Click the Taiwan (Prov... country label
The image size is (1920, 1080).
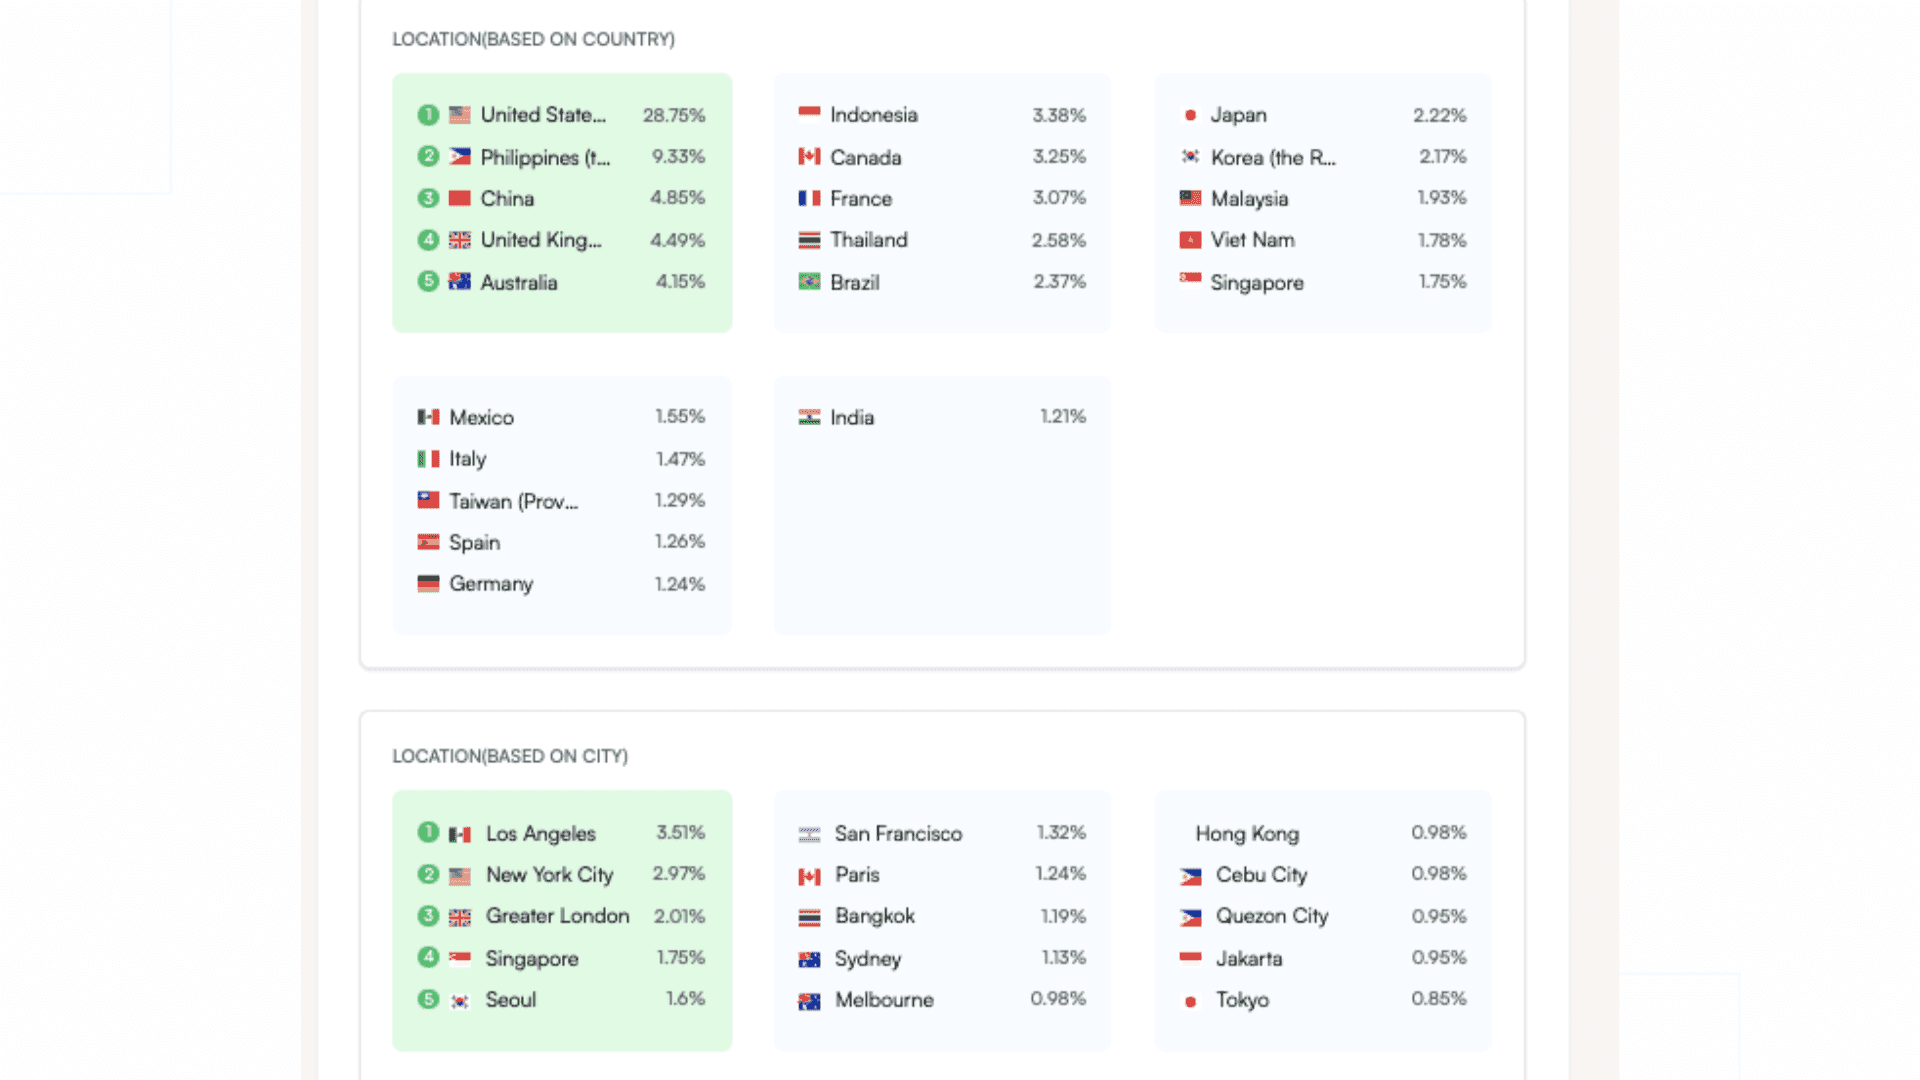point(514,501)
